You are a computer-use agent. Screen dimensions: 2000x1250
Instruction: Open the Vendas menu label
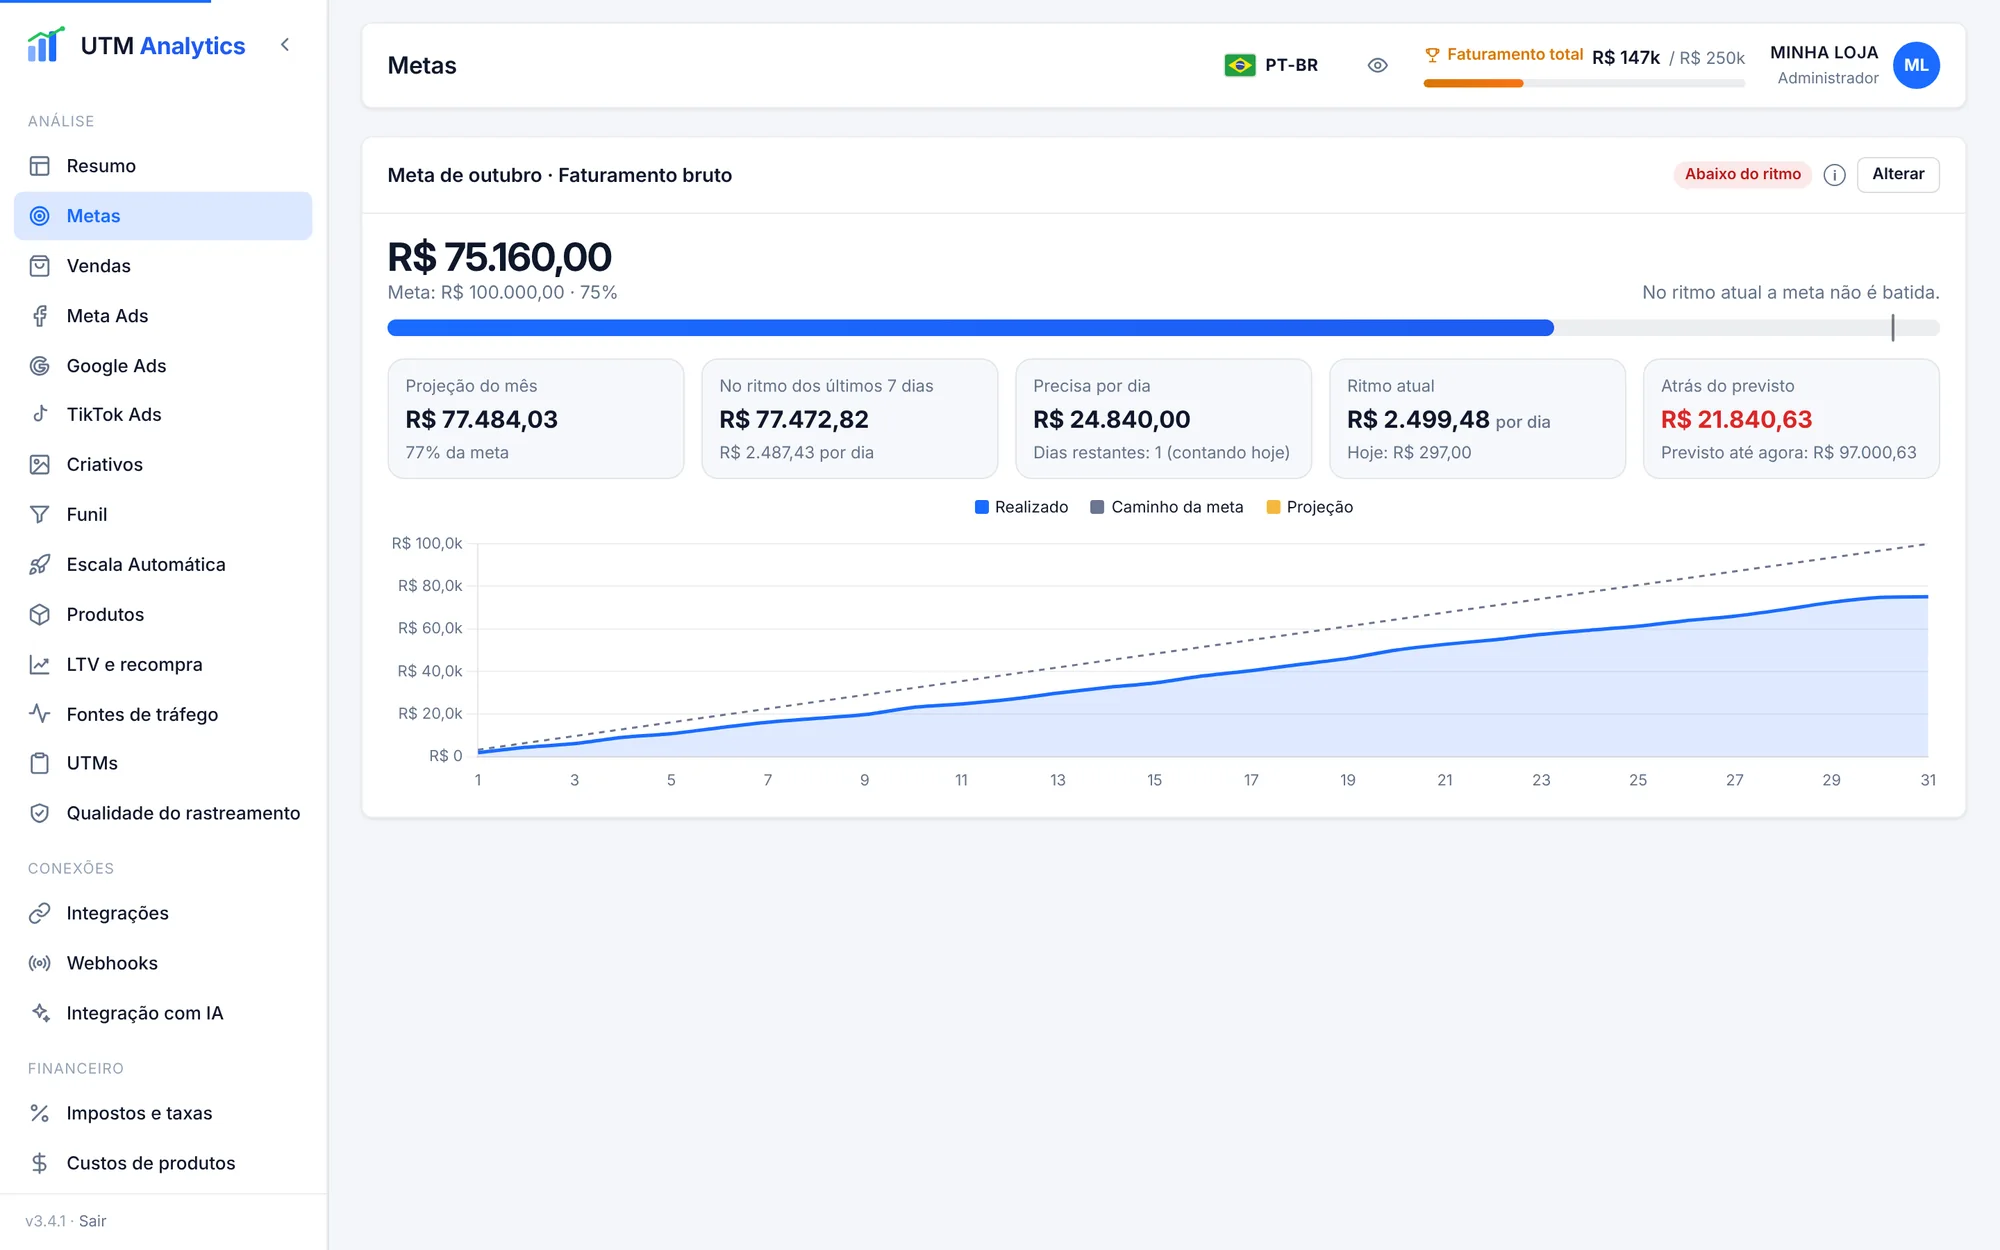point(99,266)
